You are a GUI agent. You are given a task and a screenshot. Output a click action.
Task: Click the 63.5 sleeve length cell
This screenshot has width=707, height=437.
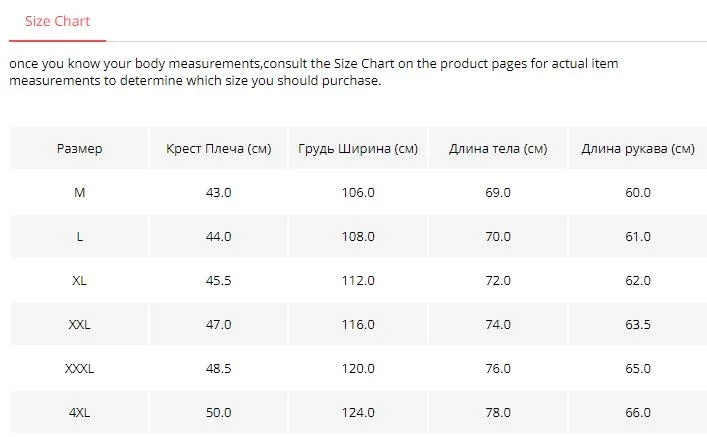click(x=638, y=324)
